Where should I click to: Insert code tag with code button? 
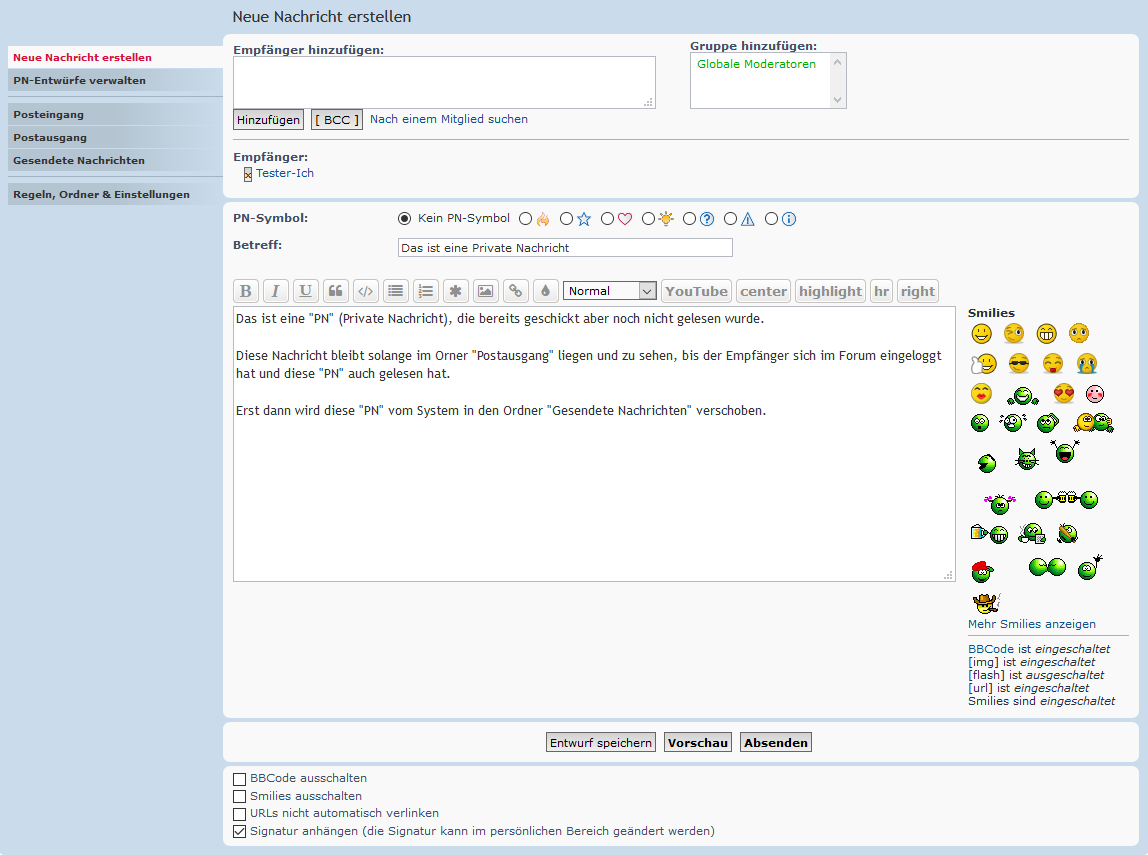[x=365, y=291]
